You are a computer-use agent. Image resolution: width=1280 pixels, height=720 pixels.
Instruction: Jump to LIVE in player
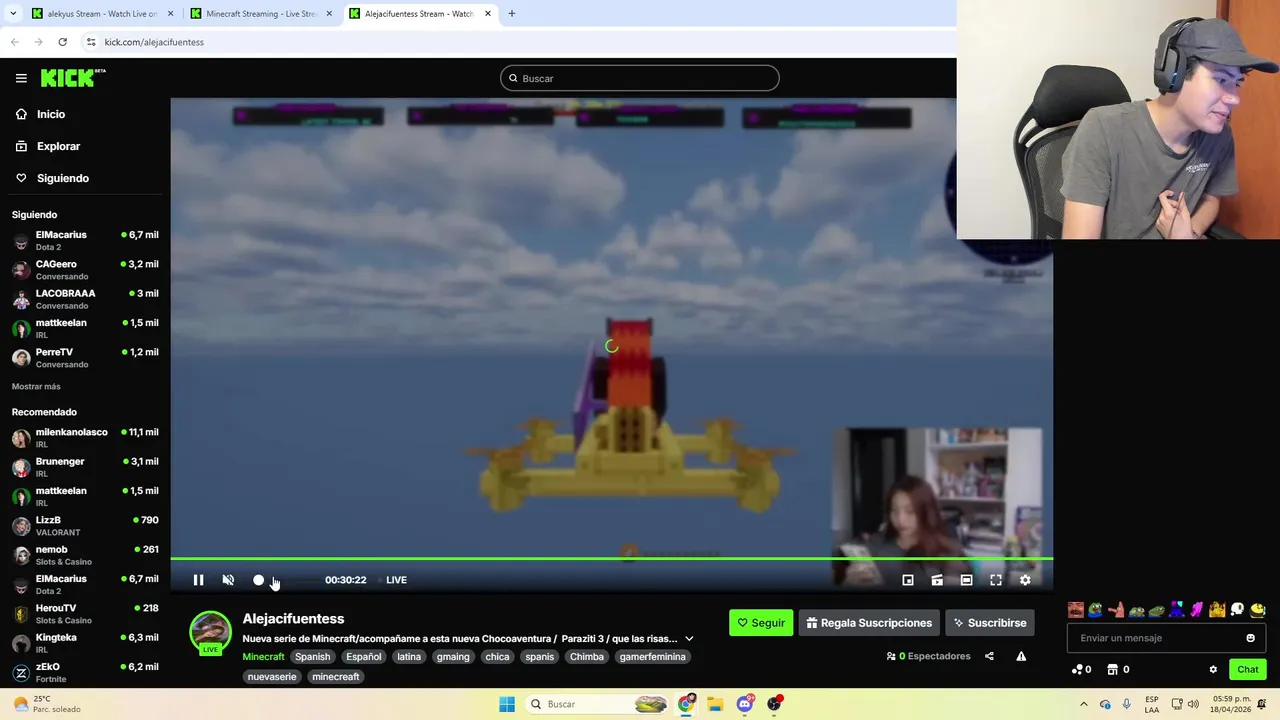tap(396, 580)
